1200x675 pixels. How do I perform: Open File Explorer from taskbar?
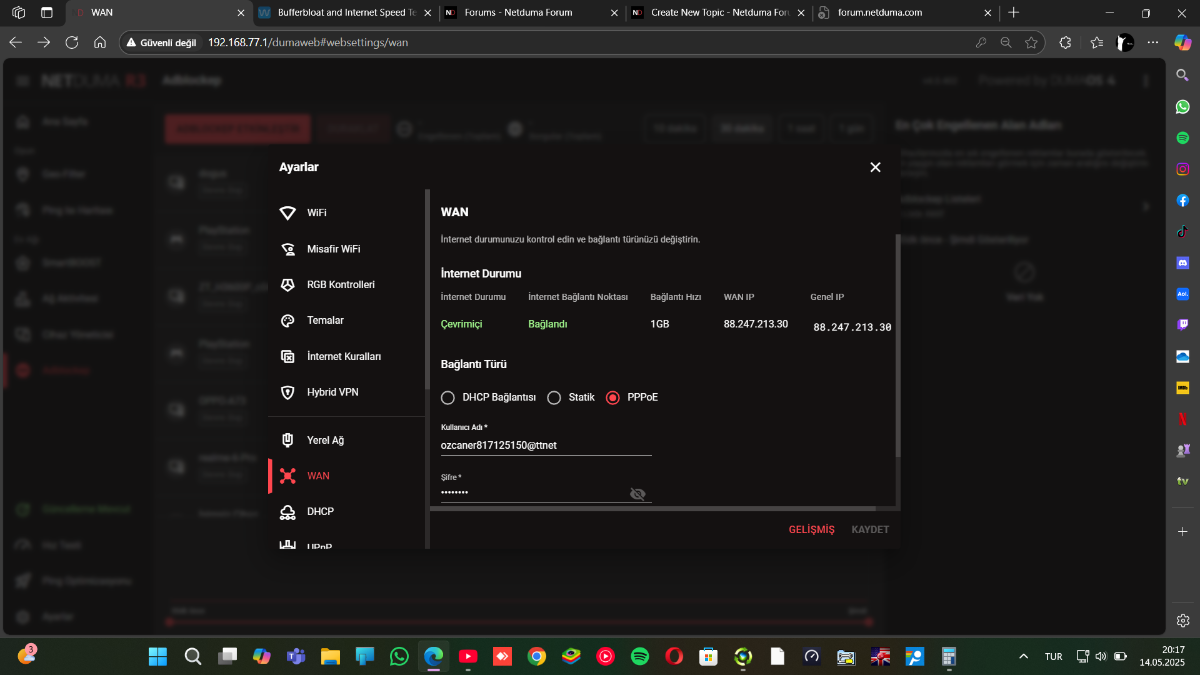pos(331,656)
